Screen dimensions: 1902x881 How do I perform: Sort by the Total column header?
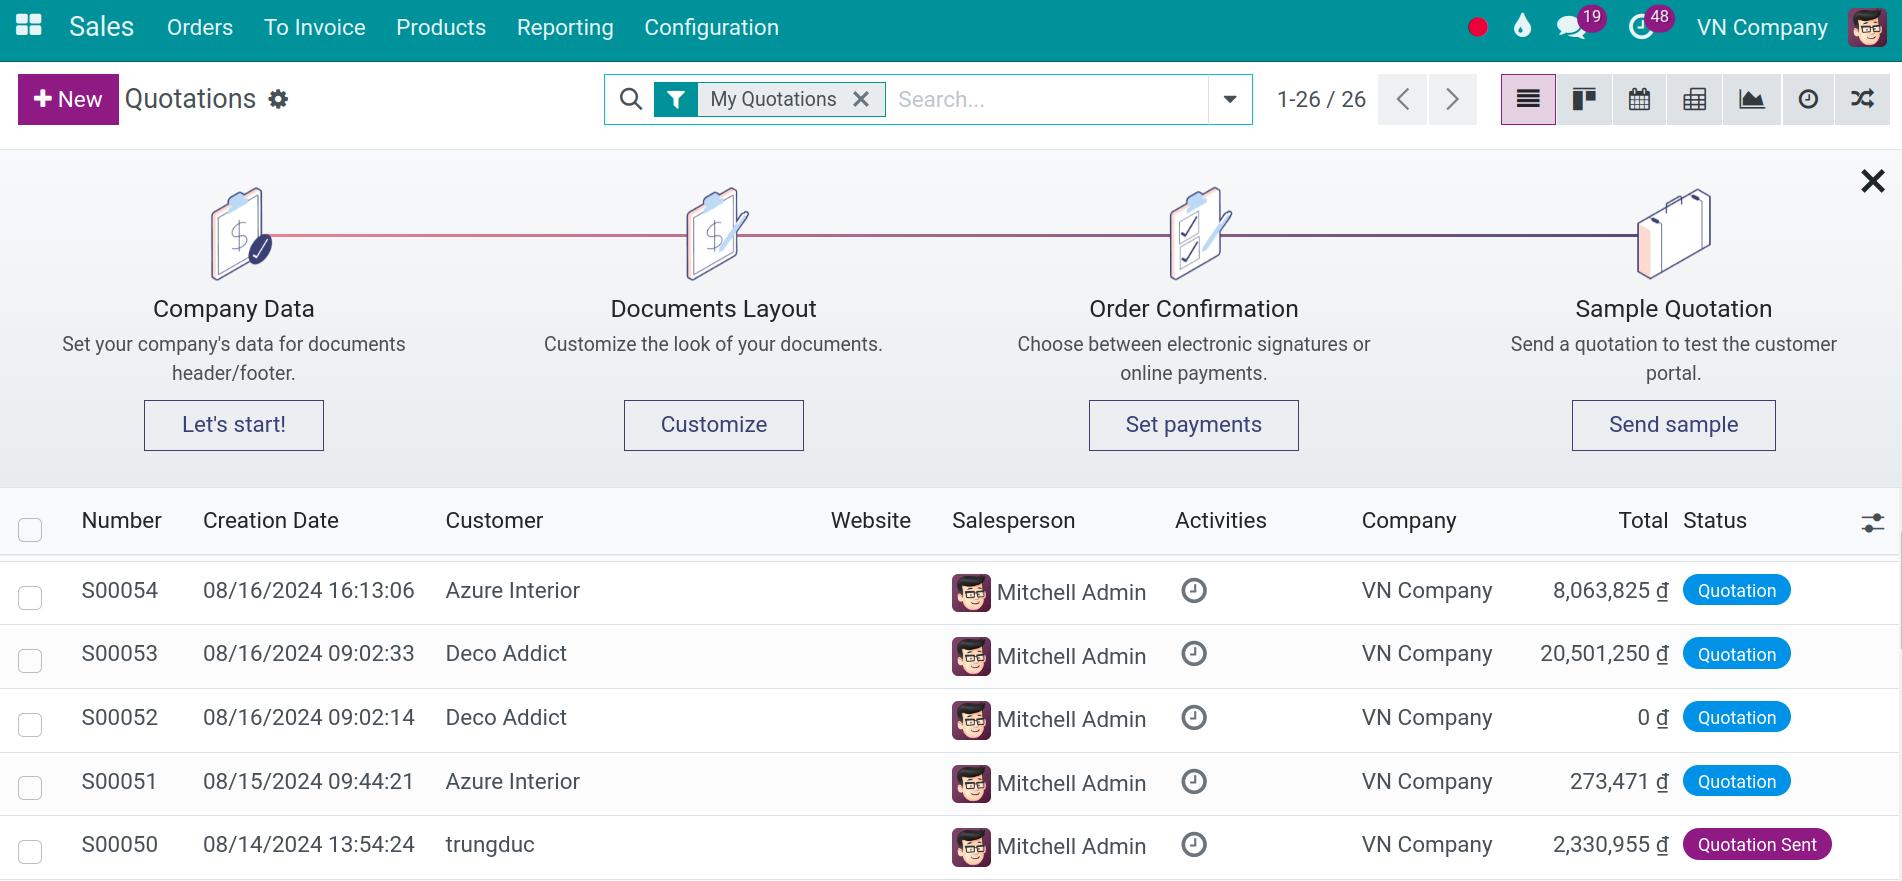click(1643, 520)
